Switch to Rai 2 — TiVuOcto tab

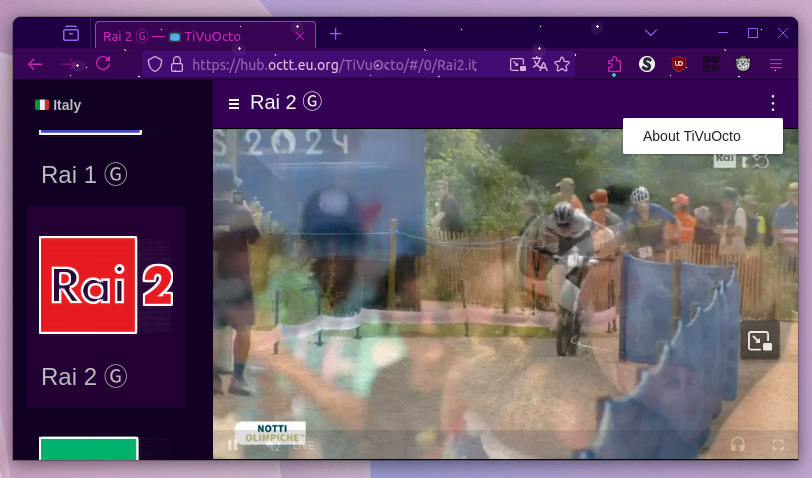pos(206,35)
